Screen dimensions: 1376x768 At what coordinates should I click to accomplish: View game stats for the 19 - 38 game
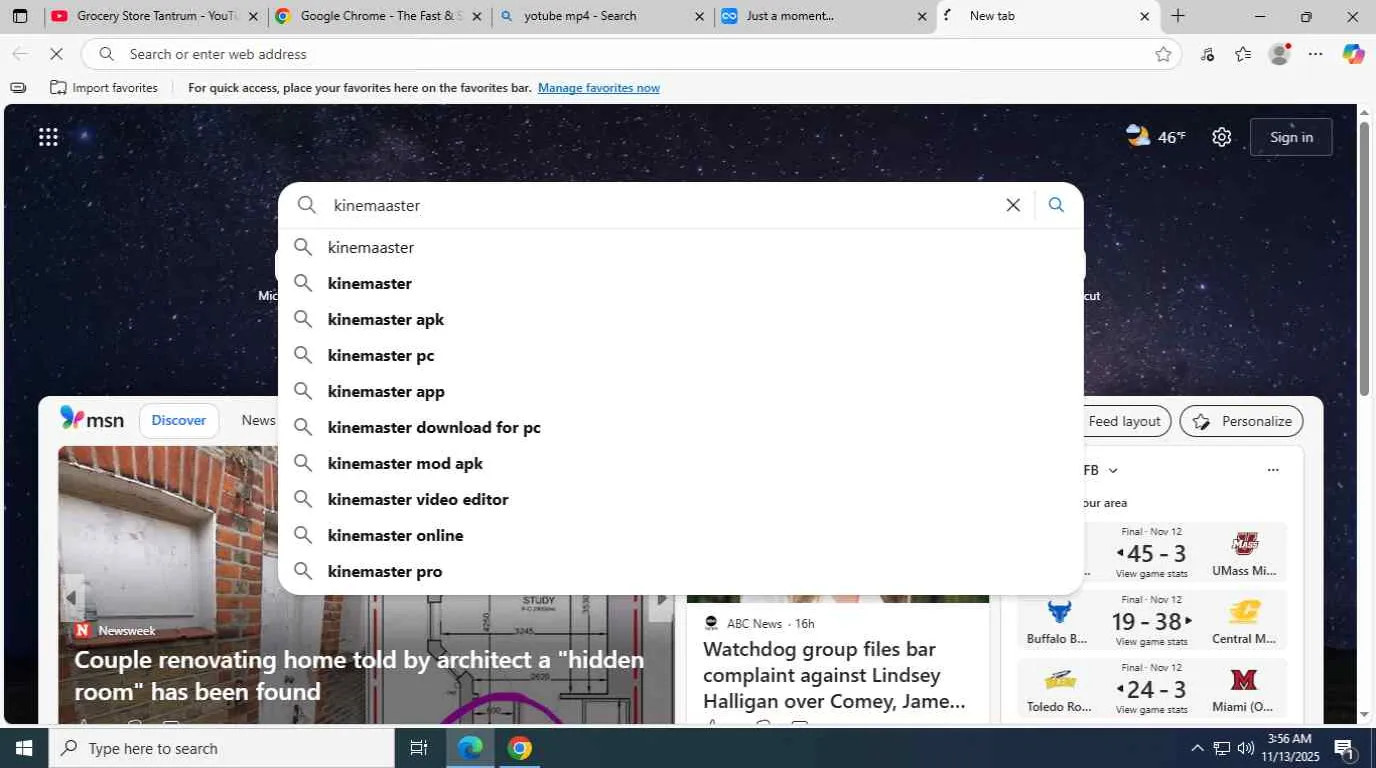coord(1151,642)
